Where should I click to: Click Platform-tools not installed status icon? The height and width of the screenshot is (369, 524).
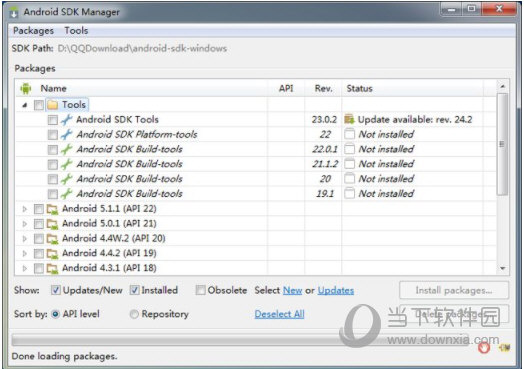(350, 134)
